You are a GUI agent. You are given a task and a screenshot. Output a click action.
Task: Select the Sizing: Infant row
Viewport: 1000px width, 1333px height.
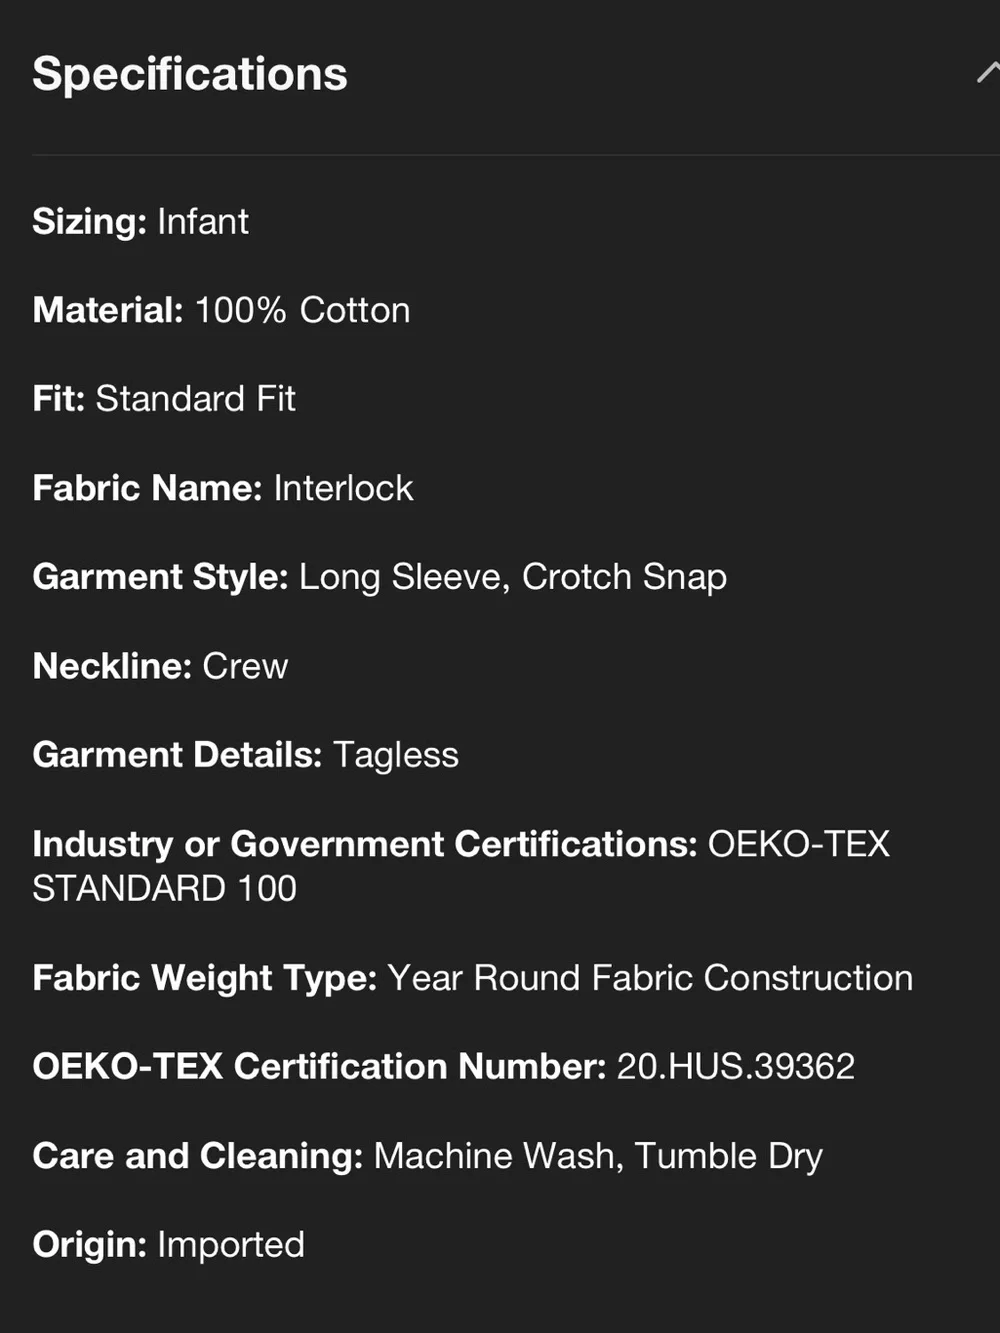pyautogui.click(x=140, y=221)
